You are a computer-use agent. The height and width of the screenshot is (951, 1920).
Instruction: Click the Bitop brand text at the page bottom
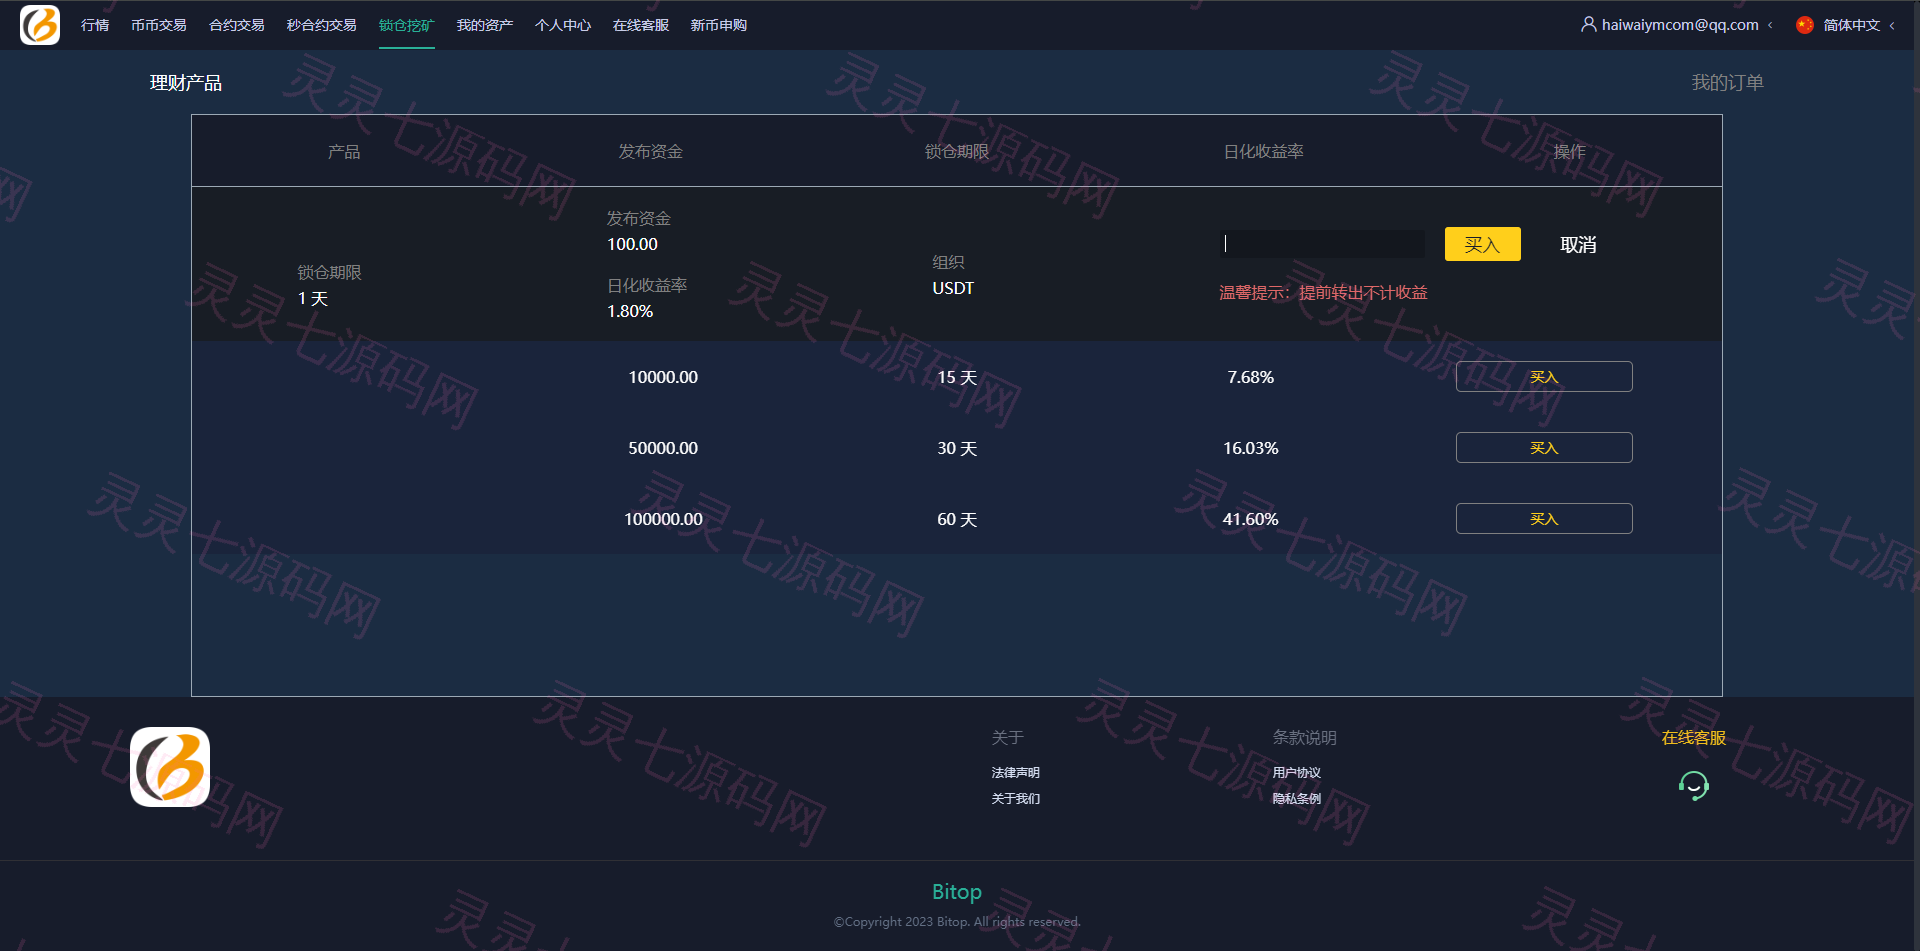(957, 892)
